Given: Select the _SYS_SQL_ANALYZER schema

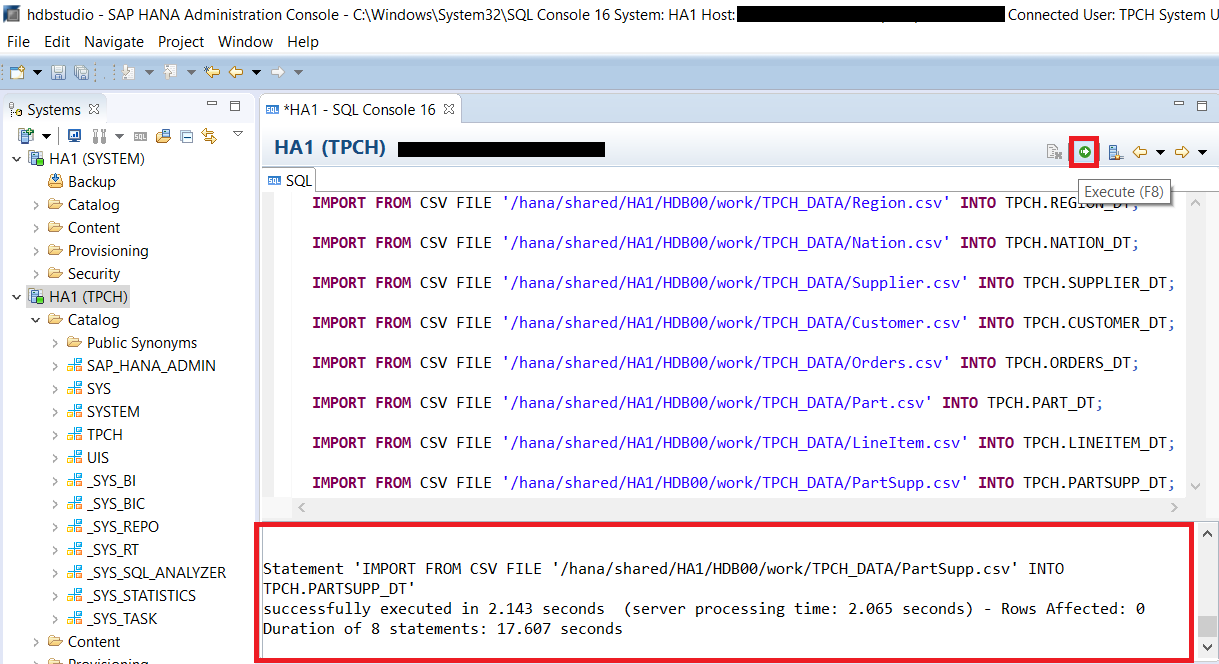Looking at the screenshot, I should point(146,573).
